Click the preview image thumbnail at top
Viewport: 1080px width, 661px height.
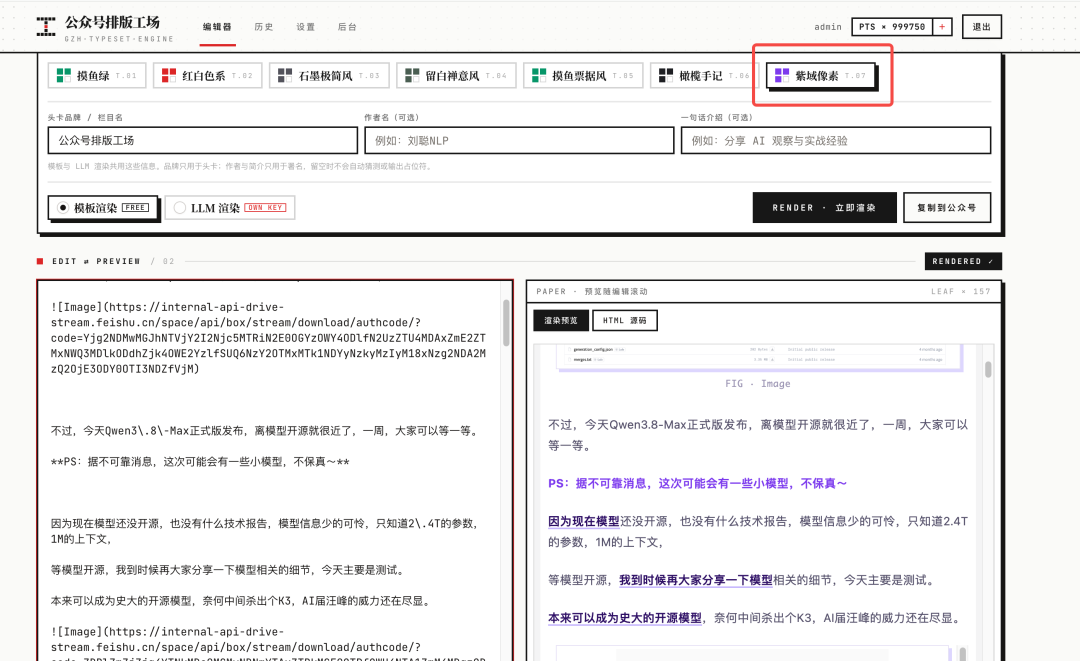click(758, 357)
